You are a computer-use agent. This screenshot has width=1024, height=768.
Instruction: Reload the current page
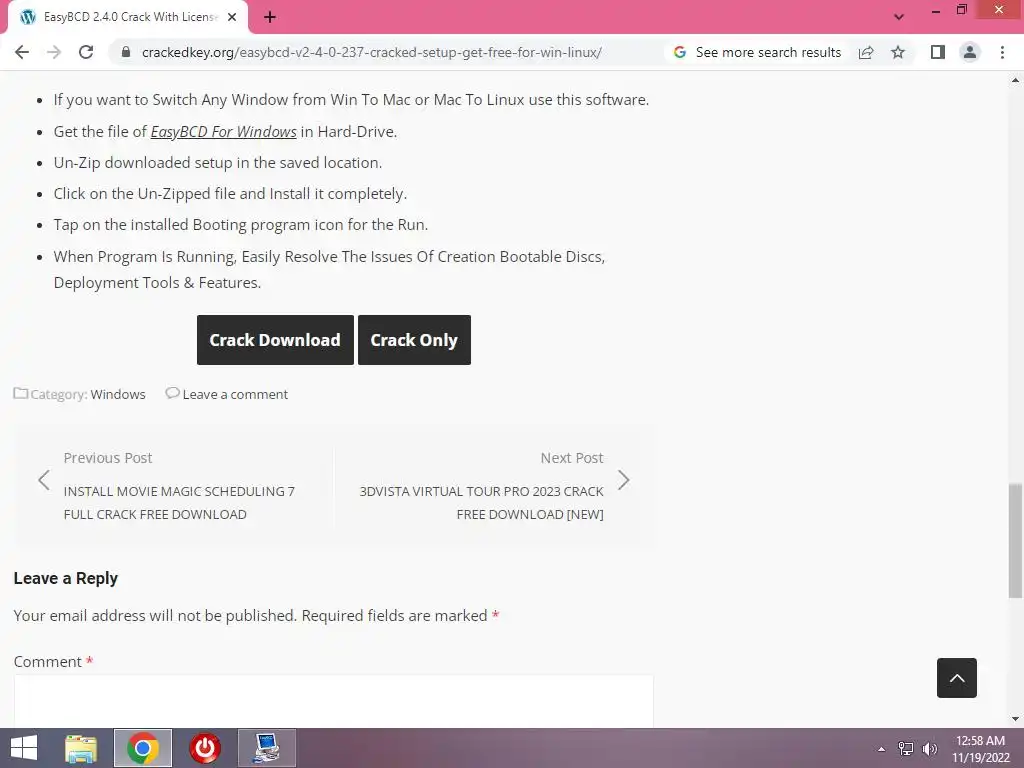86,52
